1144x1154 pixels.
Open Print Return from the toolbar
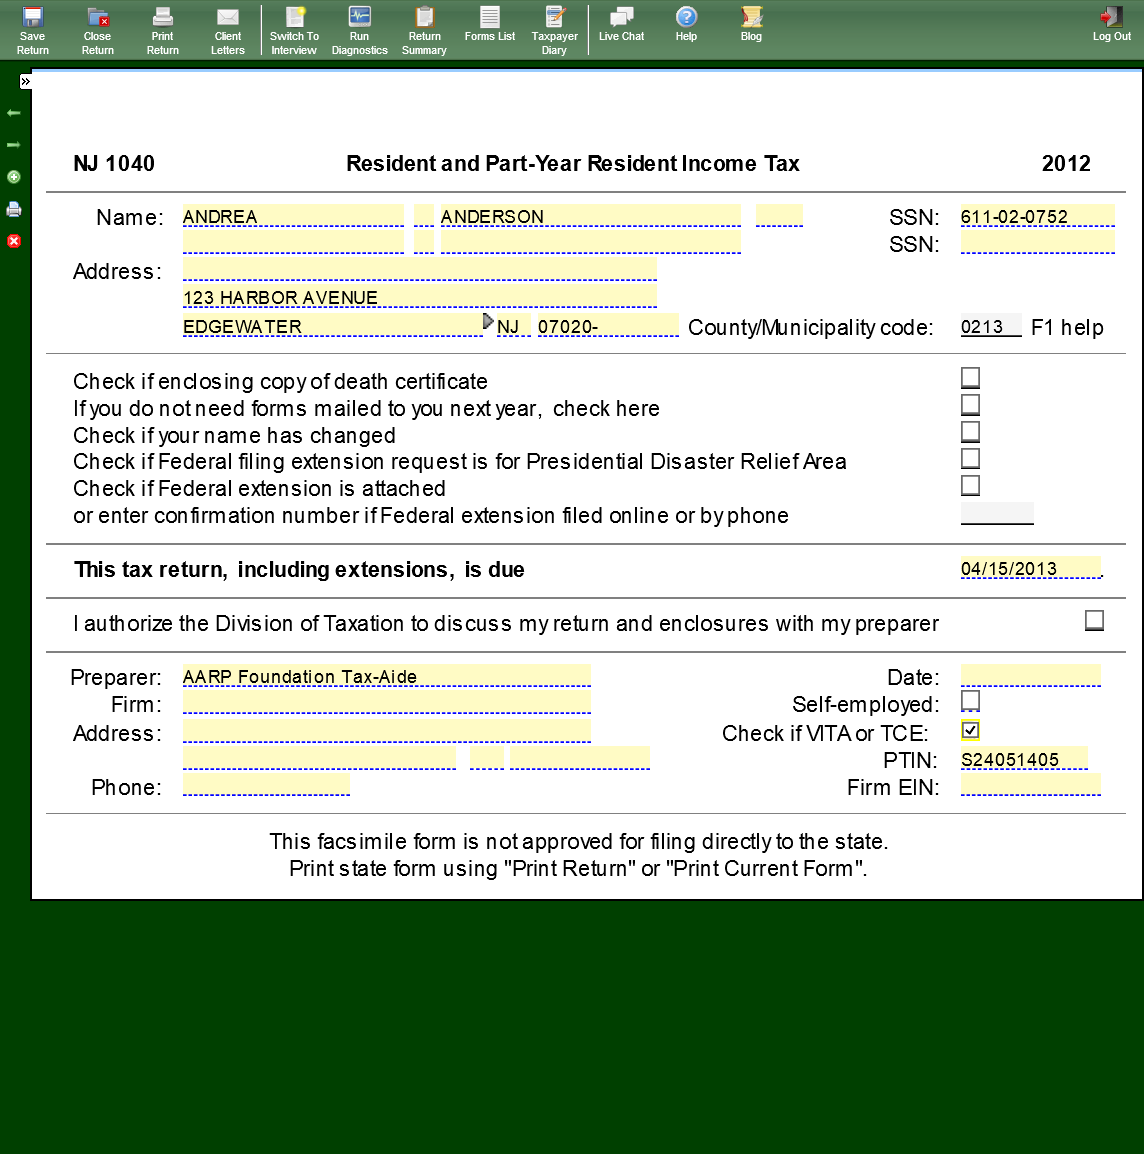(x=162, y=30)
